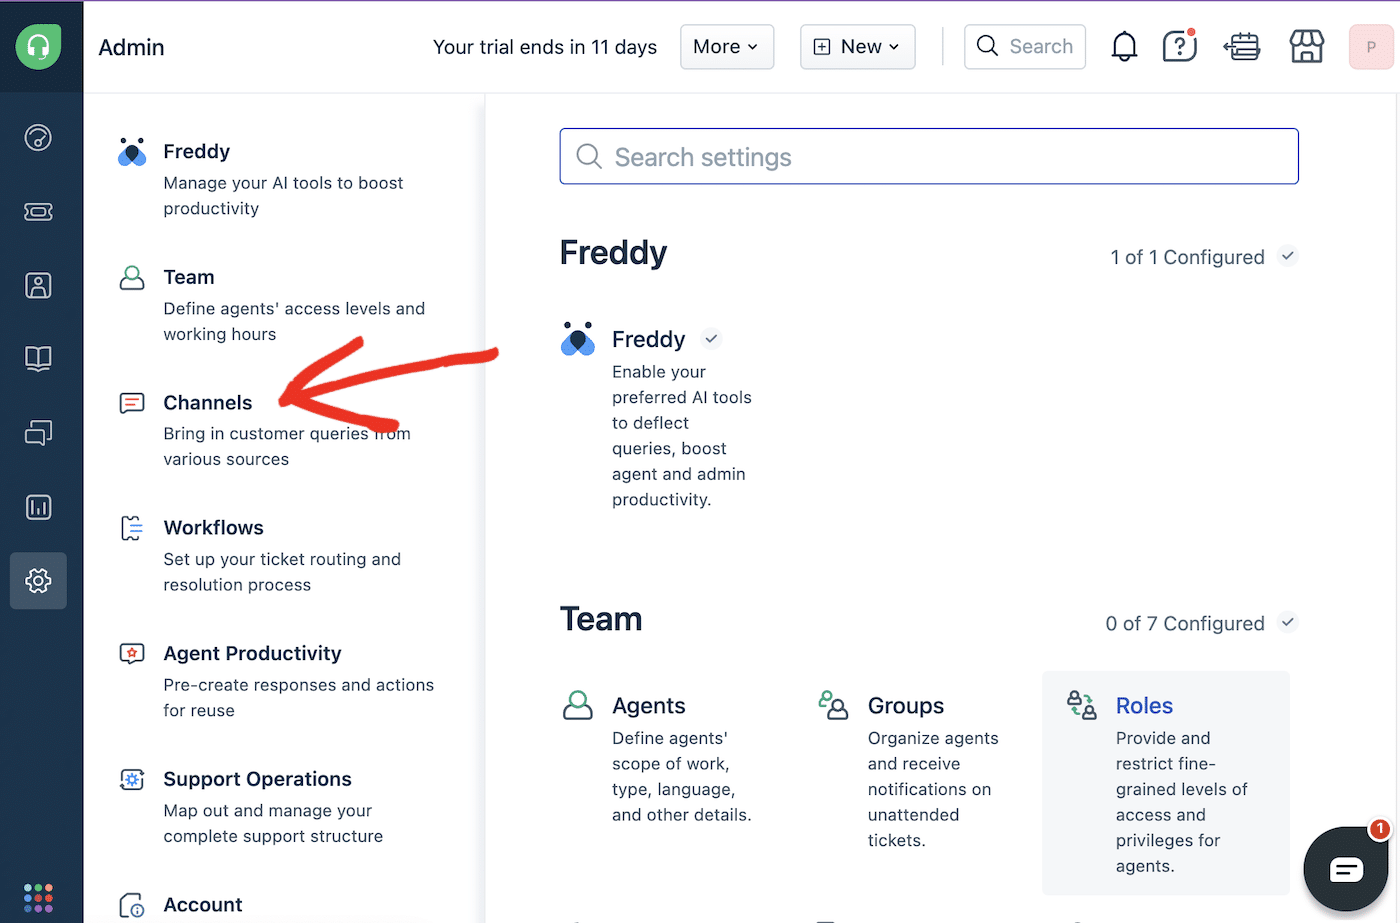1400x923 pixels.
Task: Open the Tickets icon in the left sidebar
Action: tap(38, 211)
